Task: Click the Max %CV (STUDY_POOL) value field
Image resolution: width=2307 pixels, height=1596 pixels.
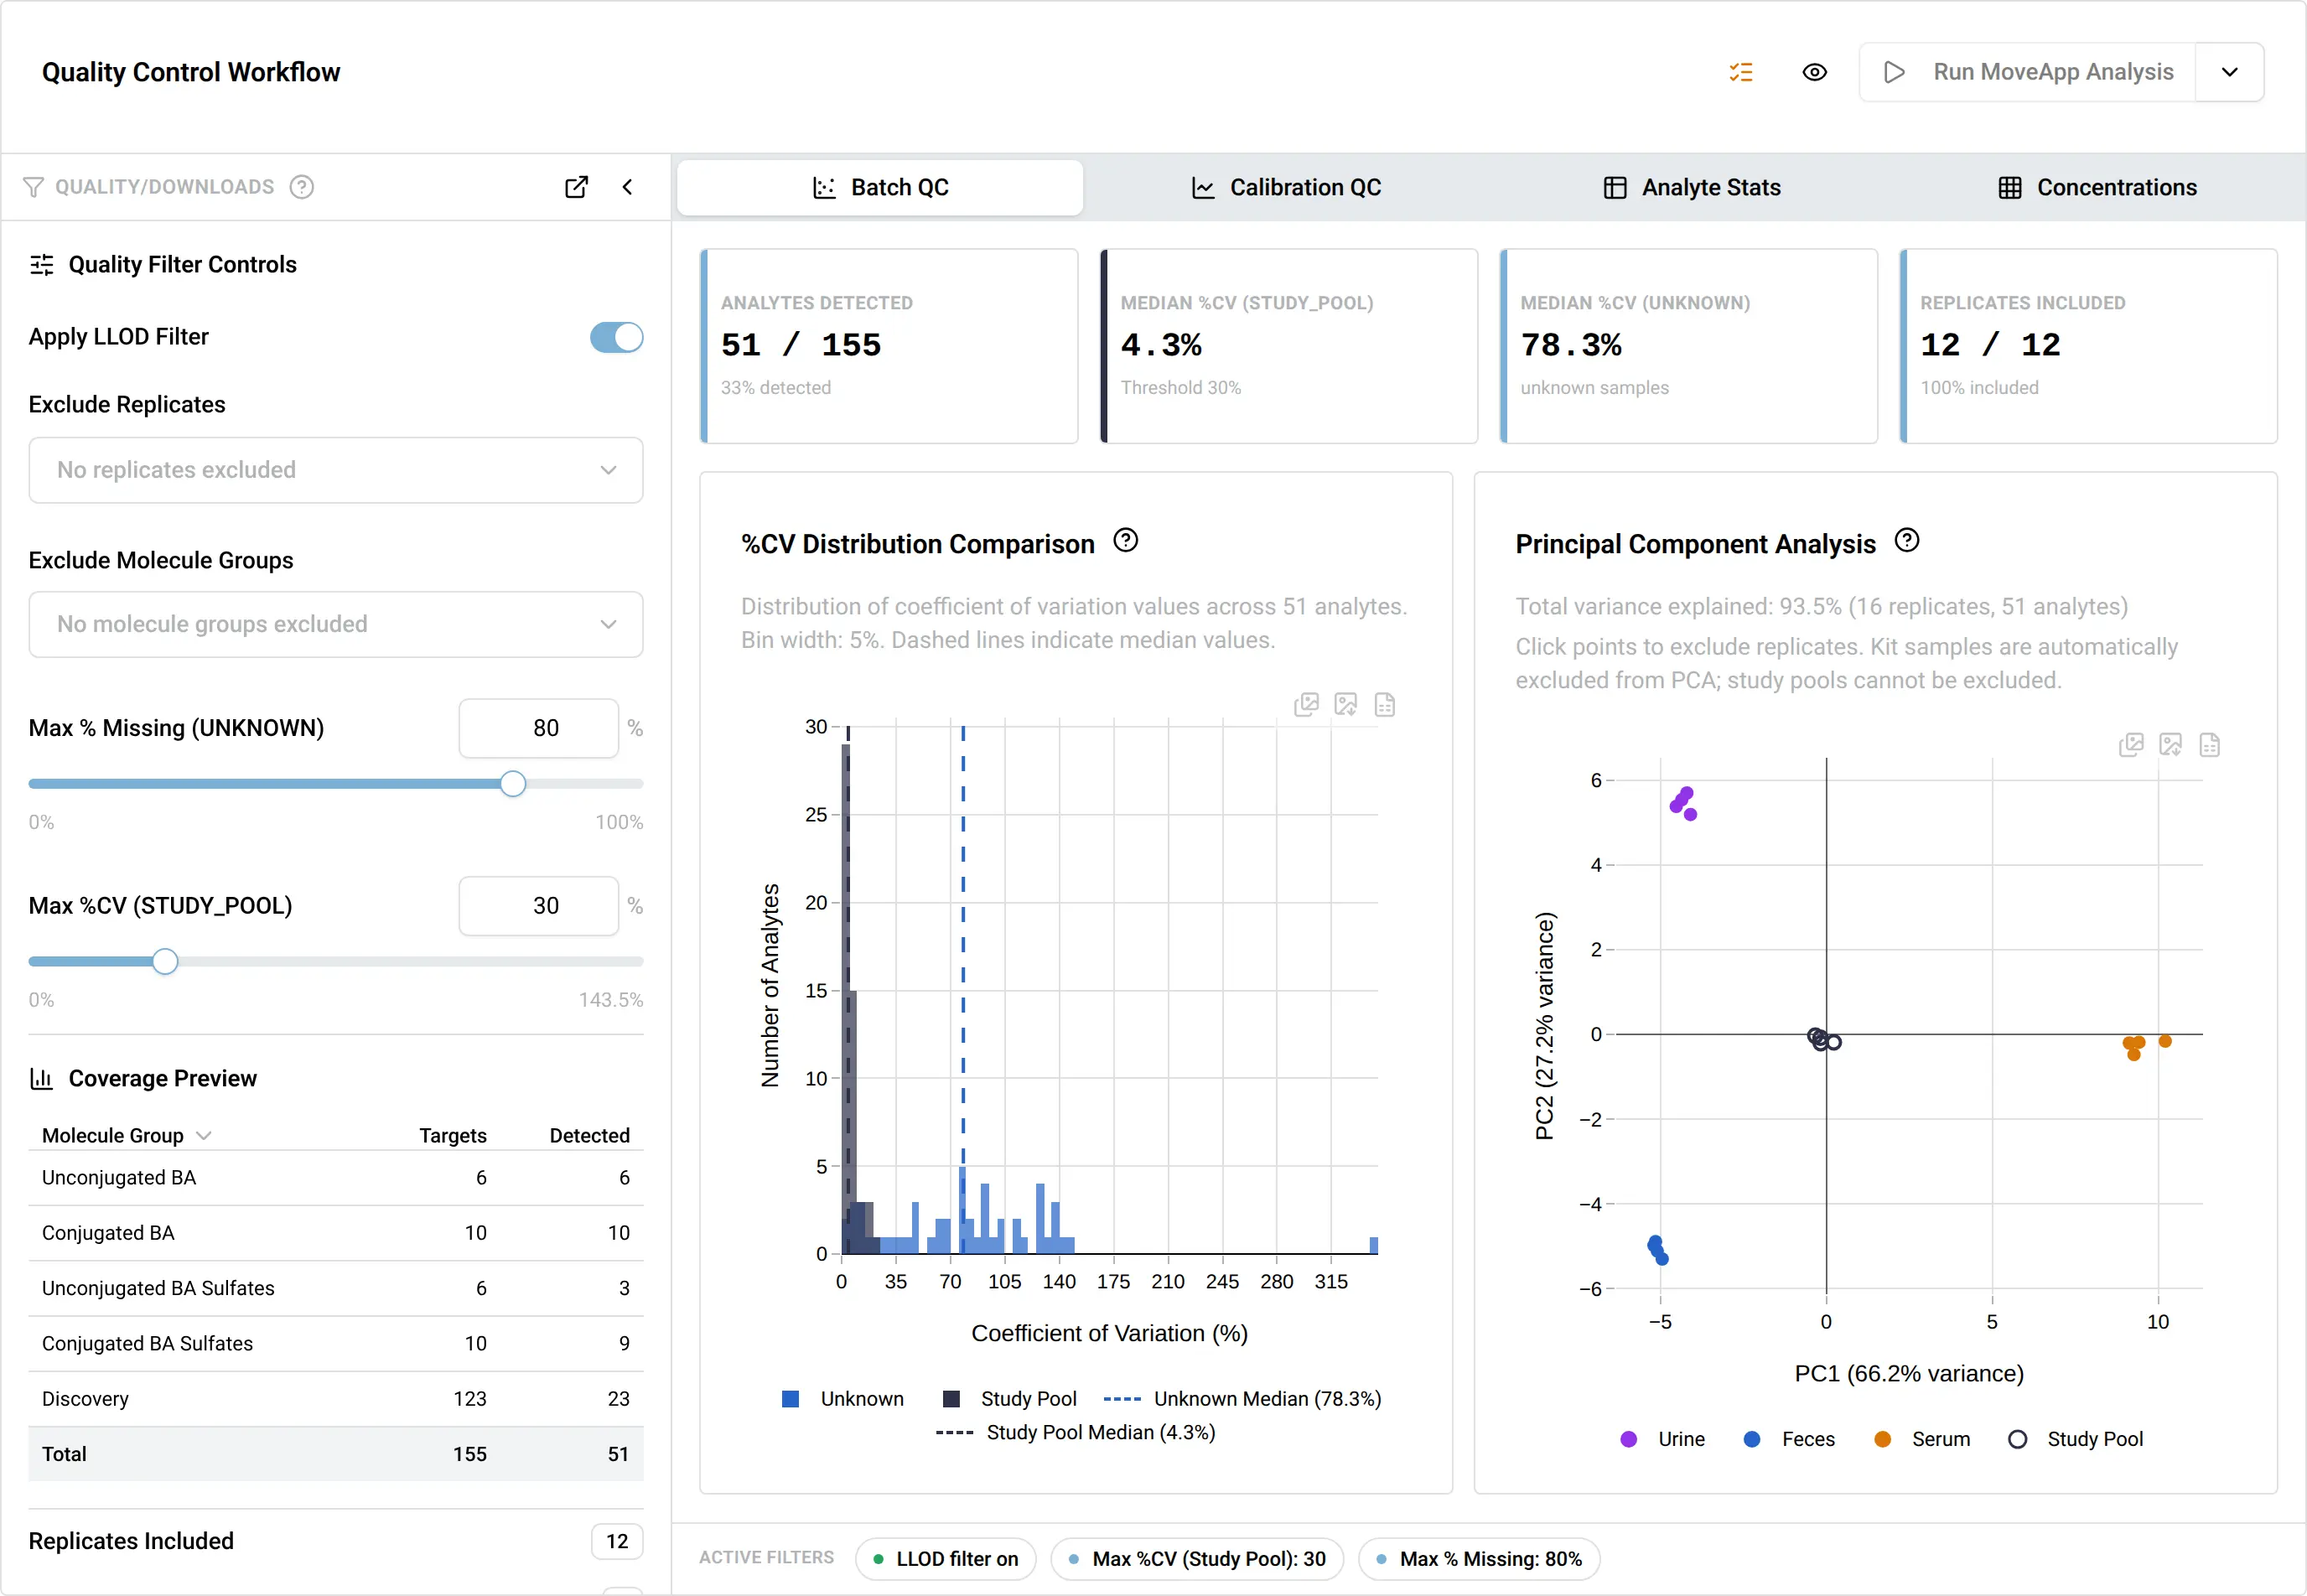Action: (539, 906)
